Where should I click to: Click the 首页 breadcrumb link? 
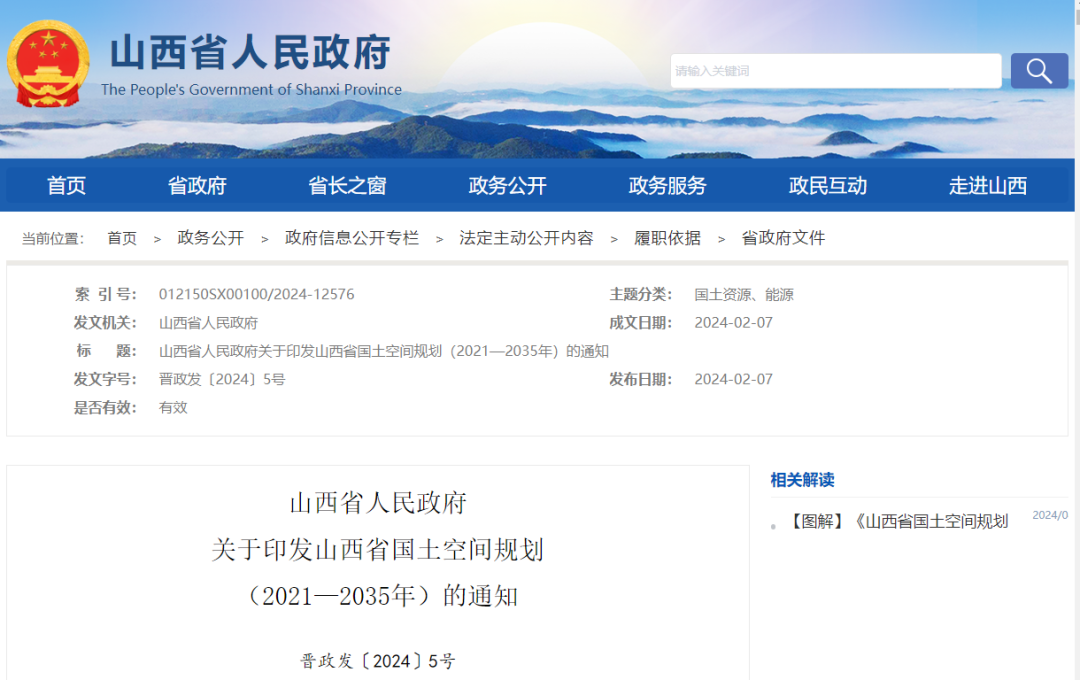coord(121,237)
